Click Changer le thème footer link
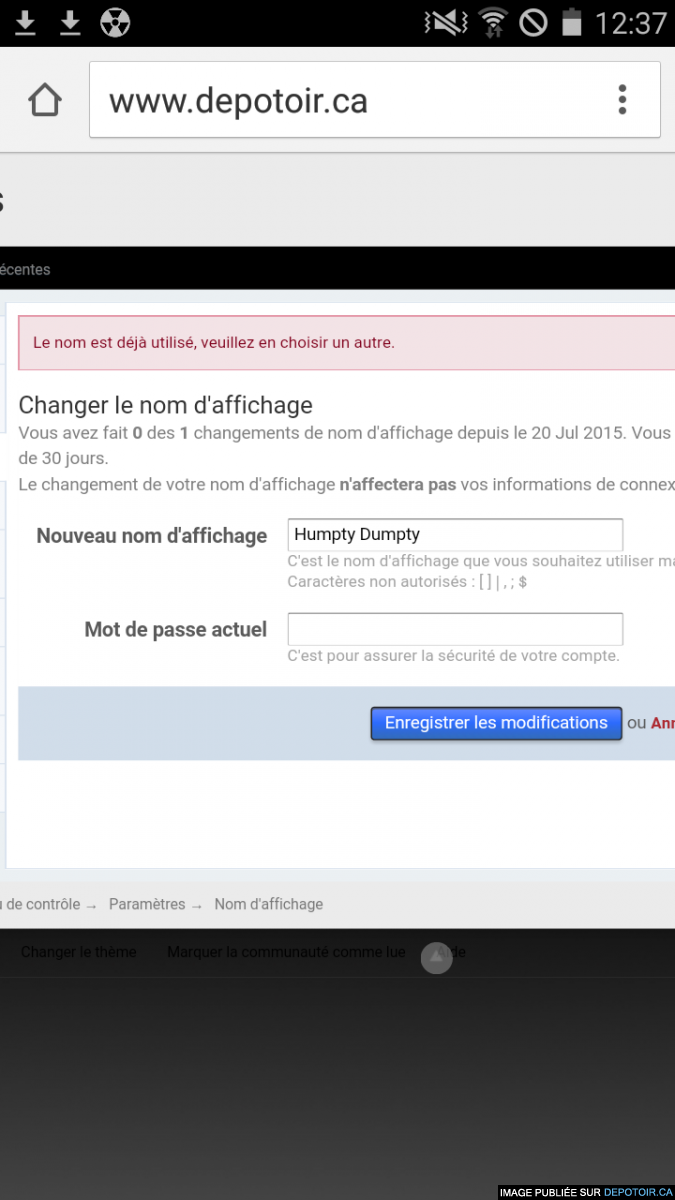The width and height of the screenshot is (675, 1200). coord(78,952)
